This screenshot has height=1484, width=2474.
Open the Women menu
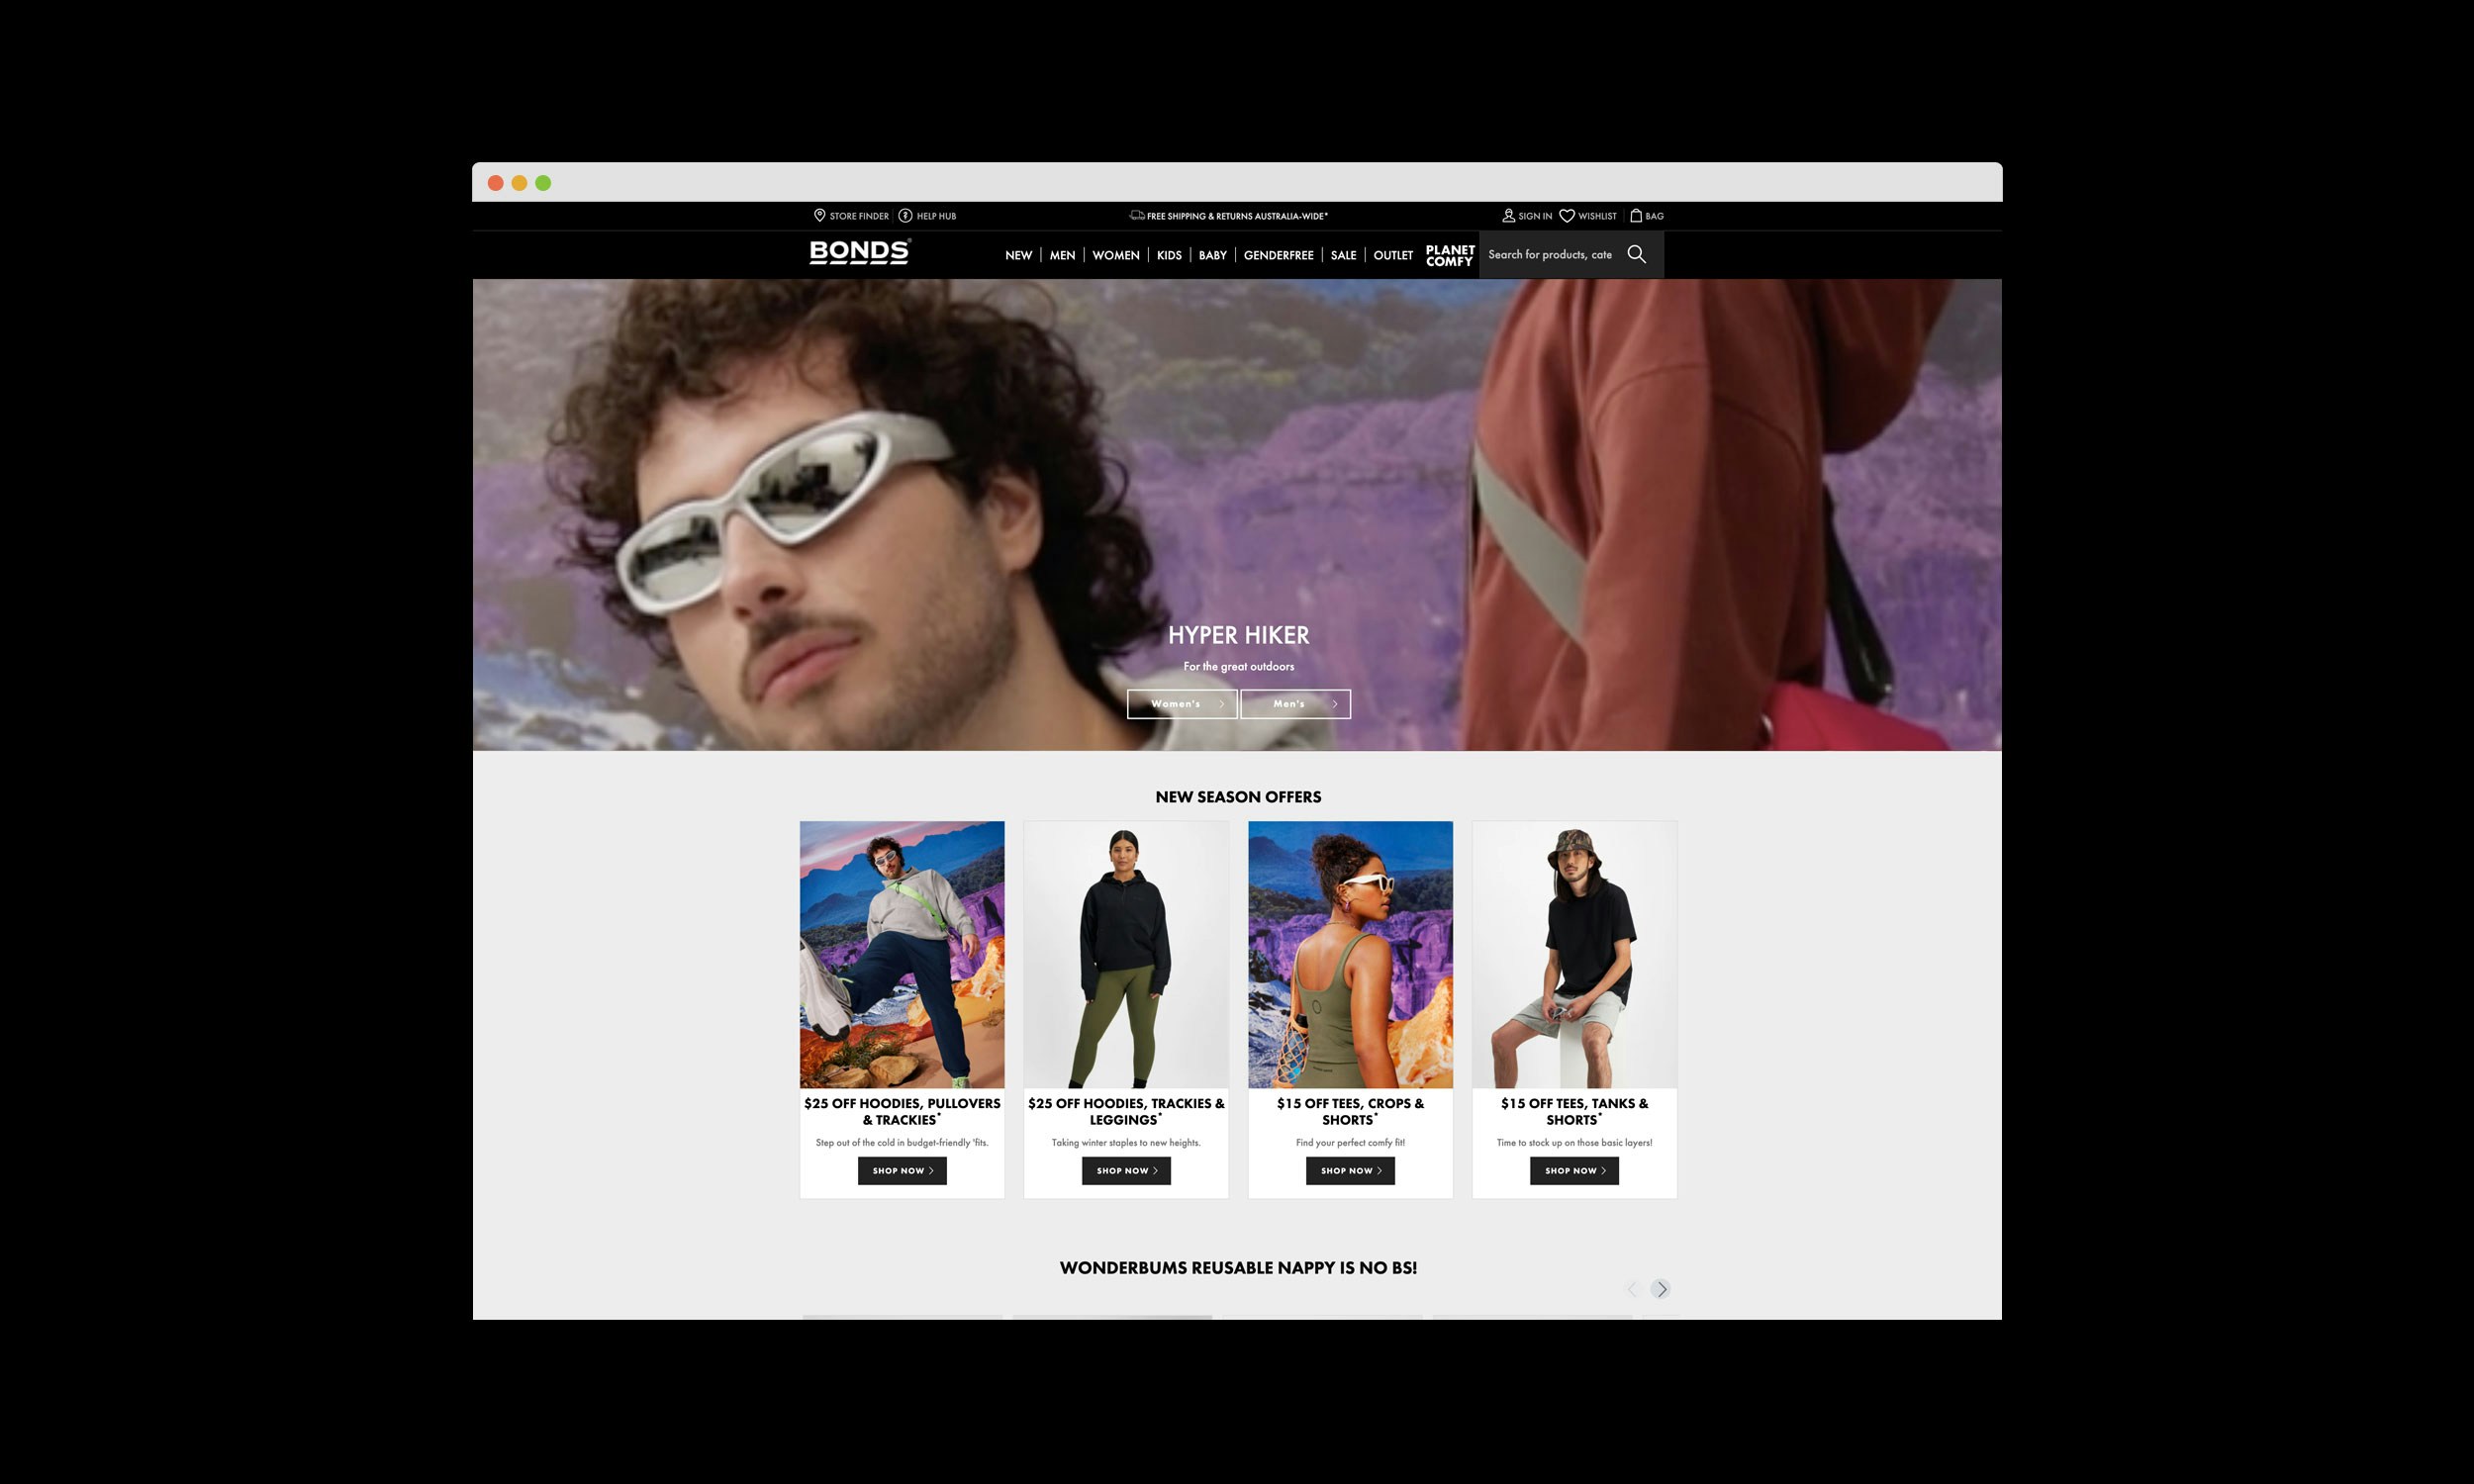[x=1115, y=255]
